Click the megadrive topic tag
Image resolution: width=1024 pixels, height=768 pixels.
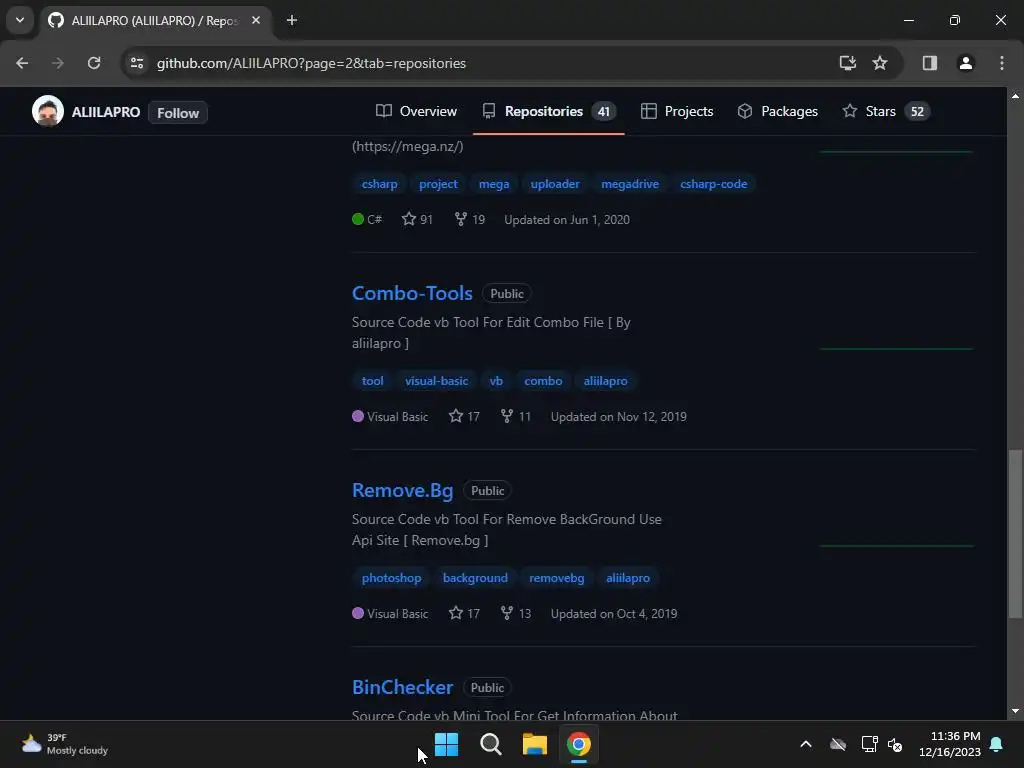(x=630, y=184)
